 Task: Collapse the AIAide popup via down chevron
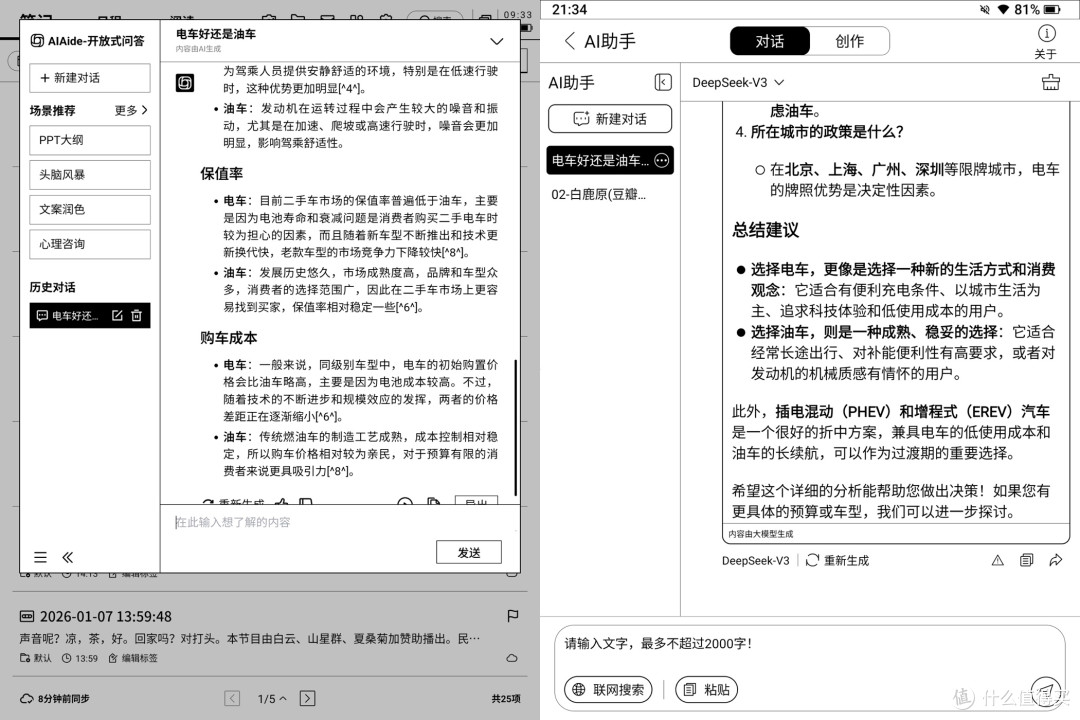pyautogui.click(x=497, y=41)
